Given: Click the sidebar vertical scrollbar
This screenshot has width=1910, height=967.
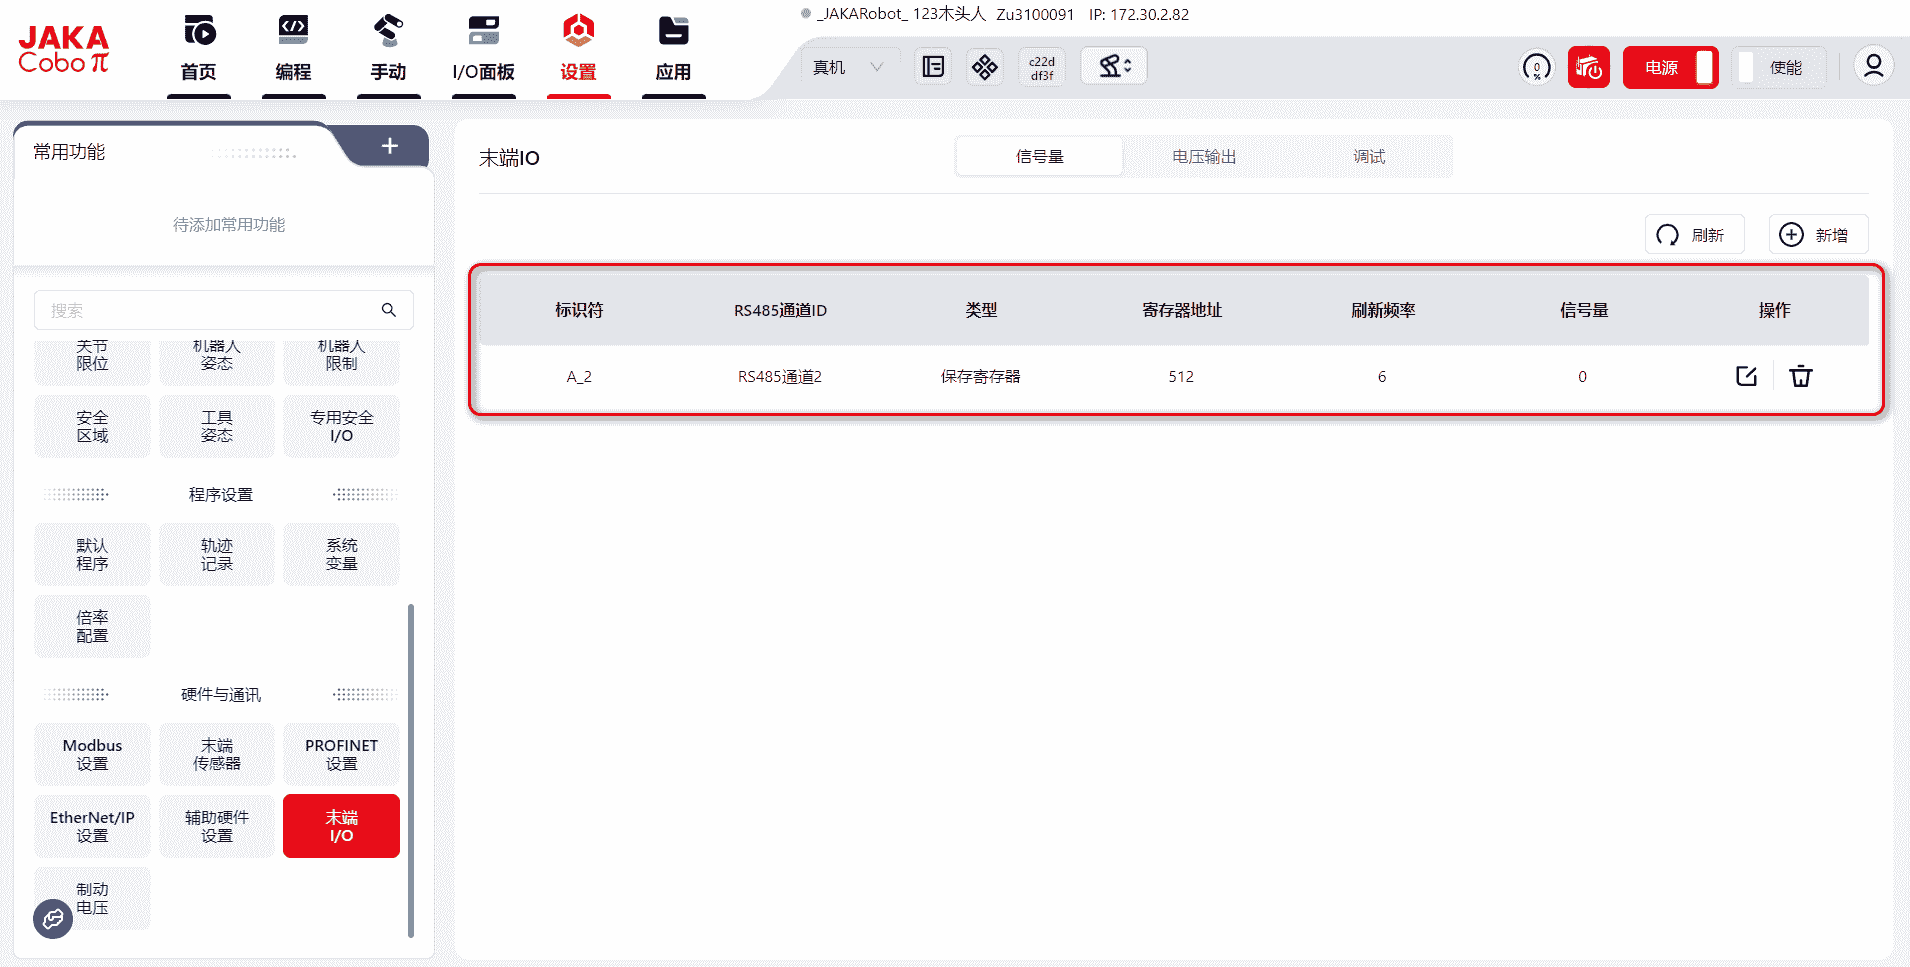Looking at the screenshot, I should 410,770.
